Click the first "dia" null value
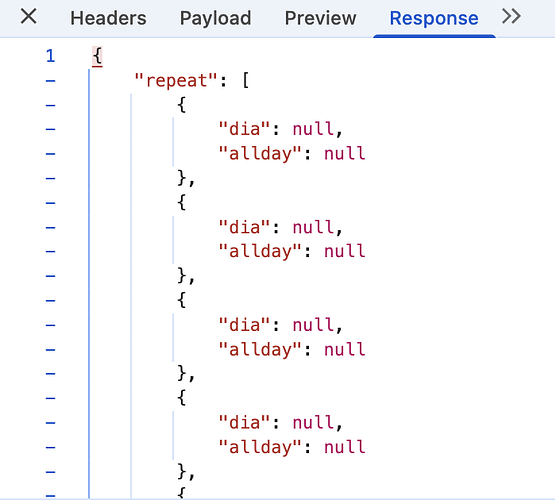555x500 pixels. pyautogui.click(x=313, y=129)
